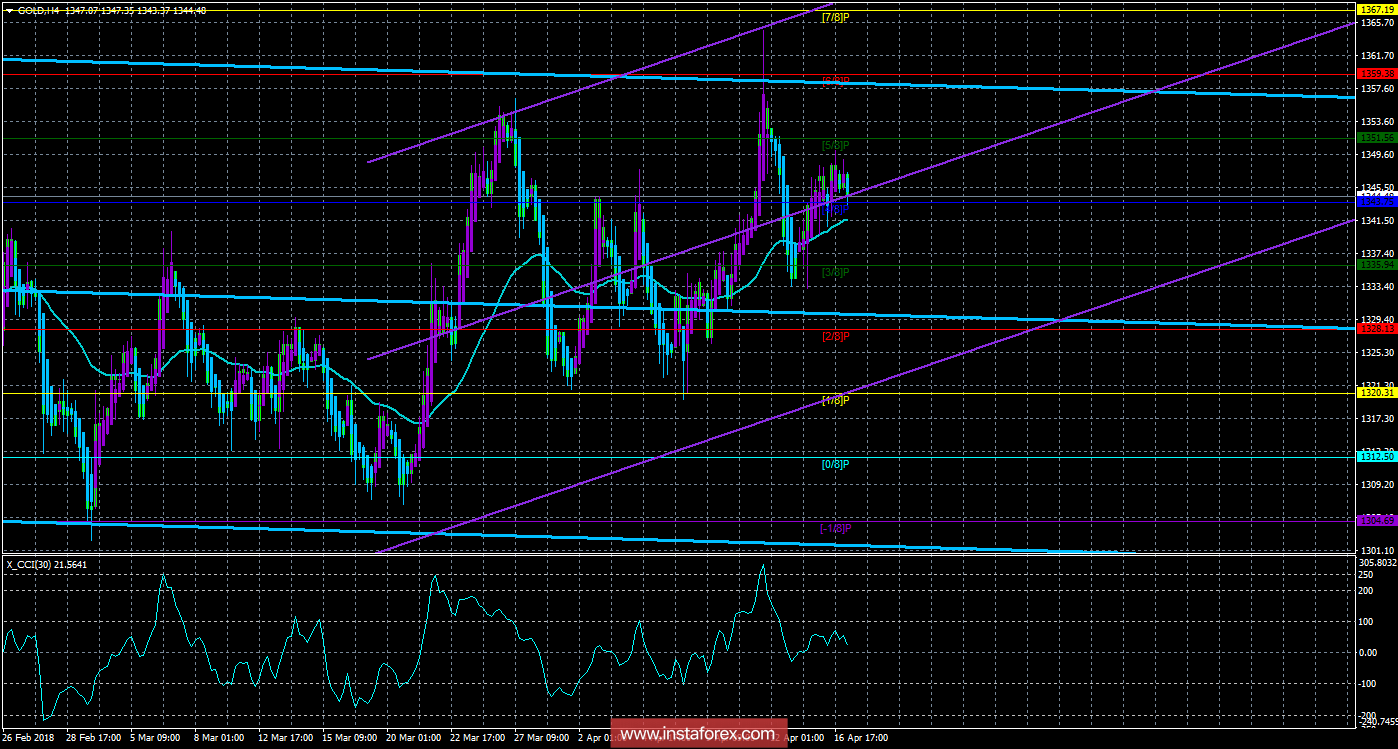Click the 1349.60 price scale value
Image resolution: width=1398 pixels, height=749 pixels.
point(1376,155)
